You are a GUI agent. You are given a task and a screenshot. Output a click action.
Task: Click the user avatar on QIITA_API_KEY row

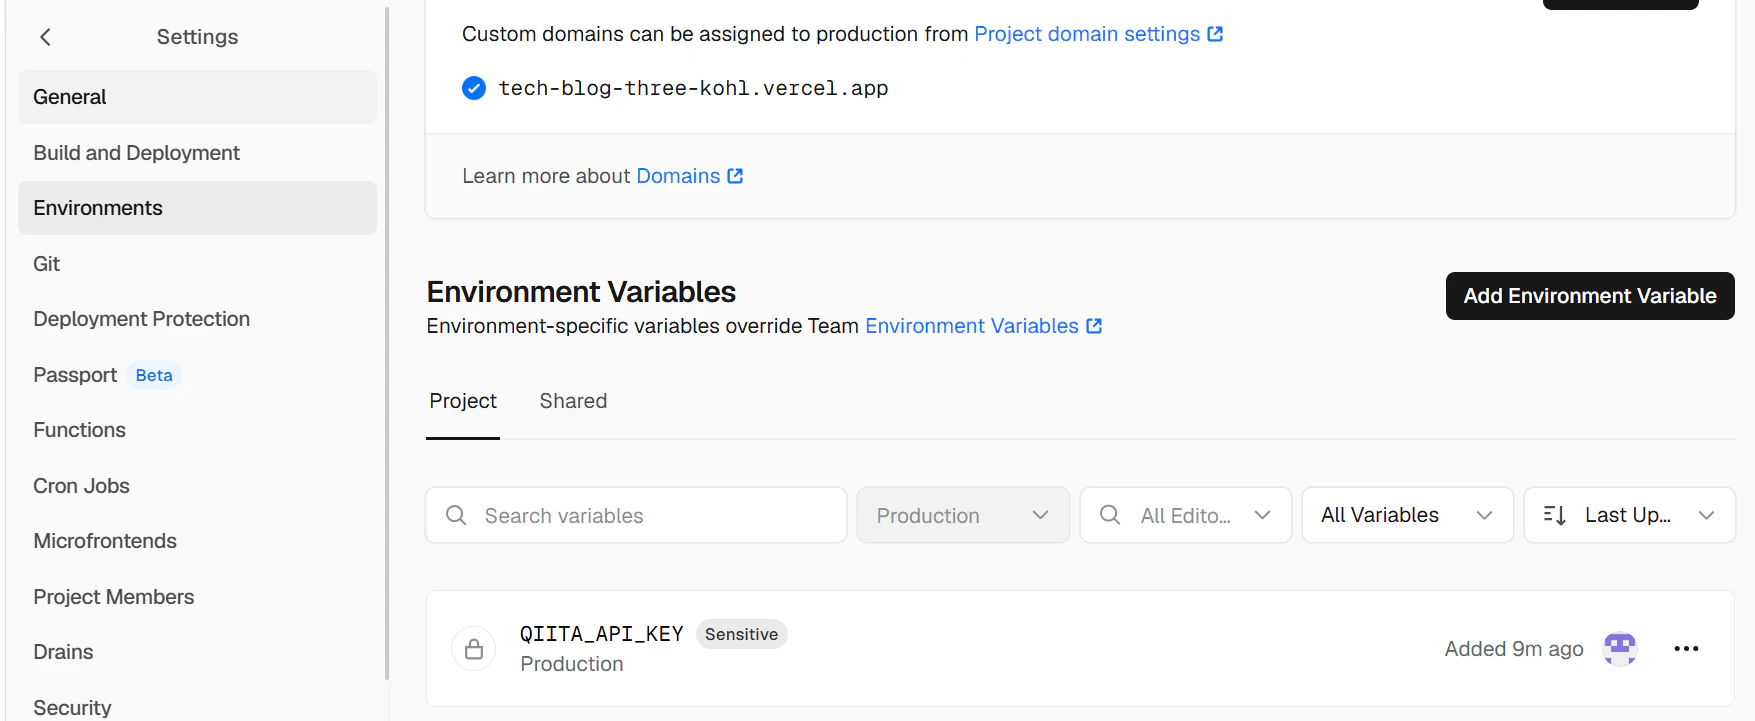(x=1620, y=649)
